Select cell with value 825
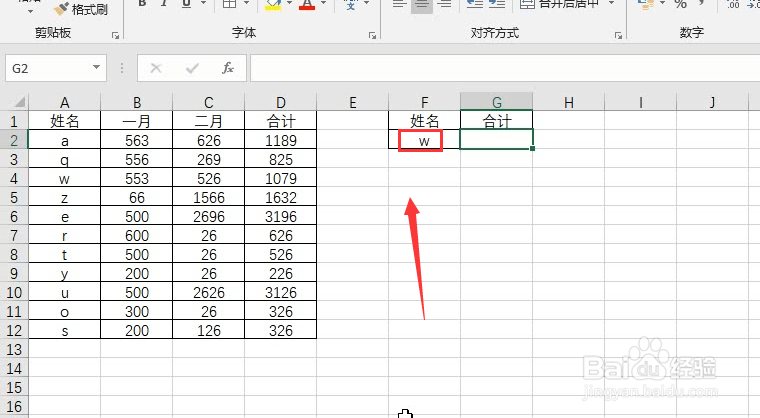This screenshot has height=418, width=760. (x=281, y=160)
